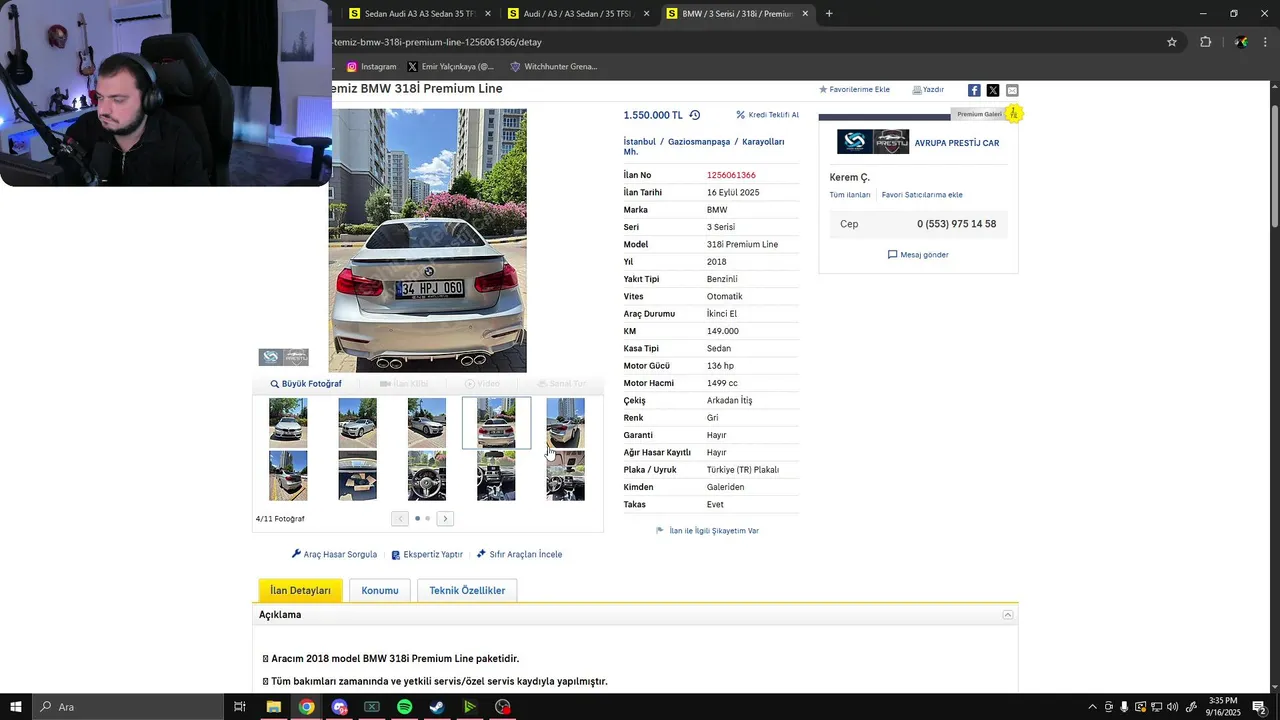Screen dimensions: 1280x720
Task: Click the AVRUPA PRESTİJ CAR store name
Action: tap(957, 143)
